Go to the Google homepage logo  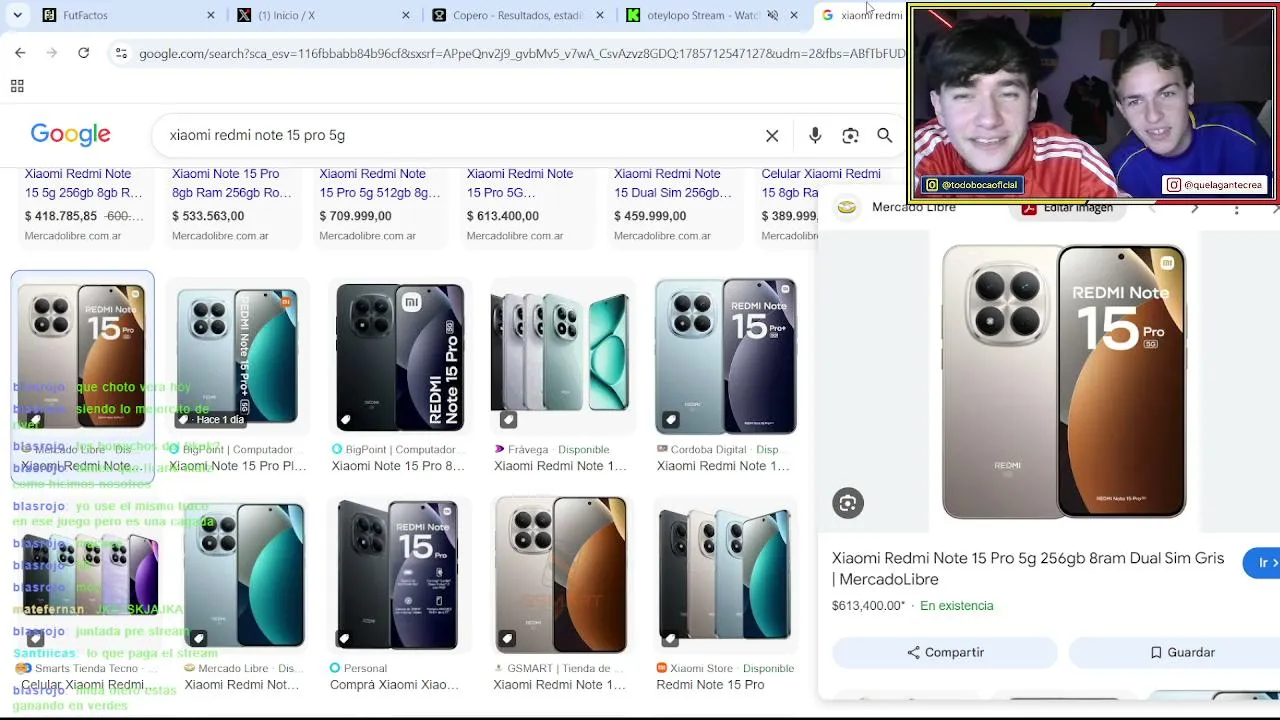click(70, 135)
